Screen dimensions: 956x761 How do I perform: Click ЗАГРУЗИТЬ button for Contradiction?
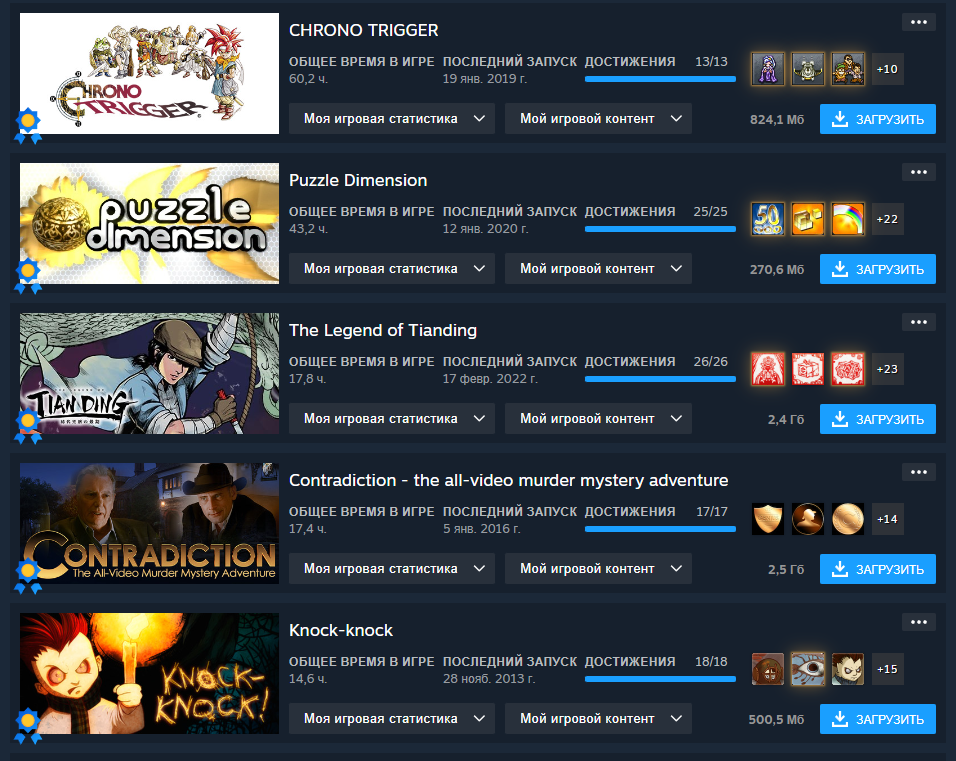coord(877,569)
